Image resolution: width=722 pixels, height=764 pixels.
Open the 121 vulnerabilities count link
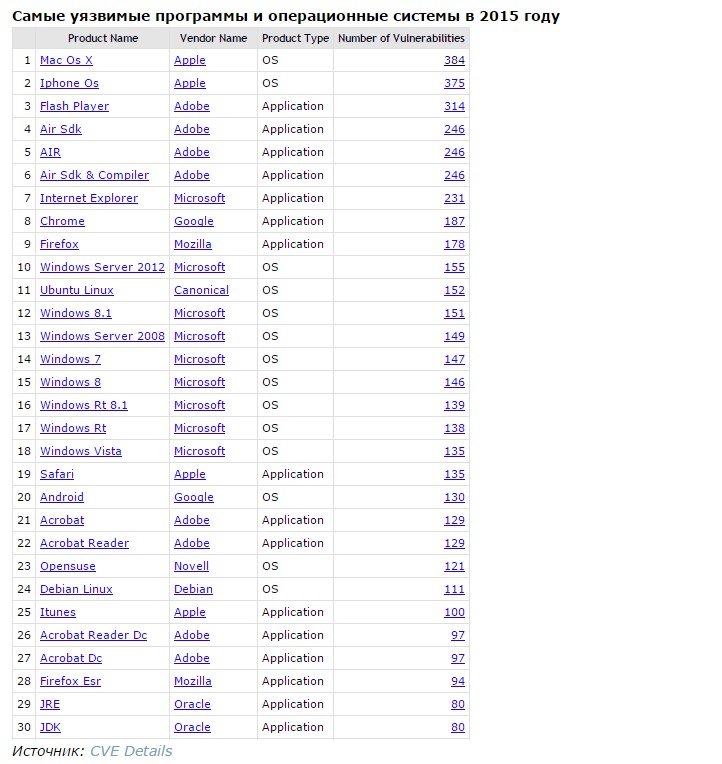pyautogui.click(x=454, y=566)
